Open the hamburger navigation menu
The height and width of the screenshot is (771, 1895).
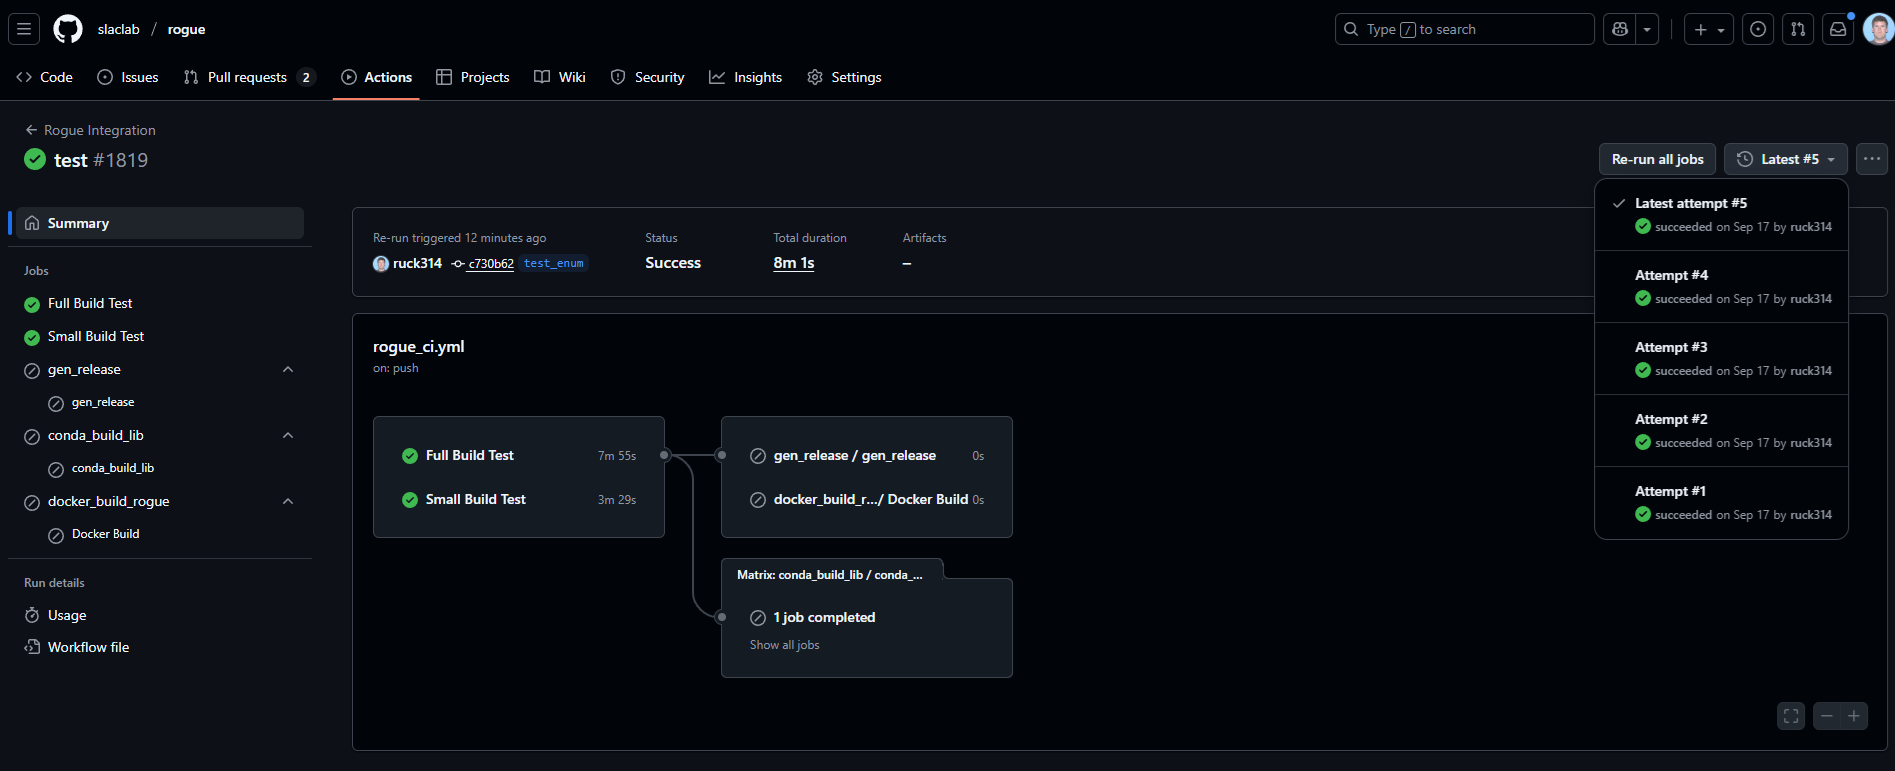coord(25,29)
